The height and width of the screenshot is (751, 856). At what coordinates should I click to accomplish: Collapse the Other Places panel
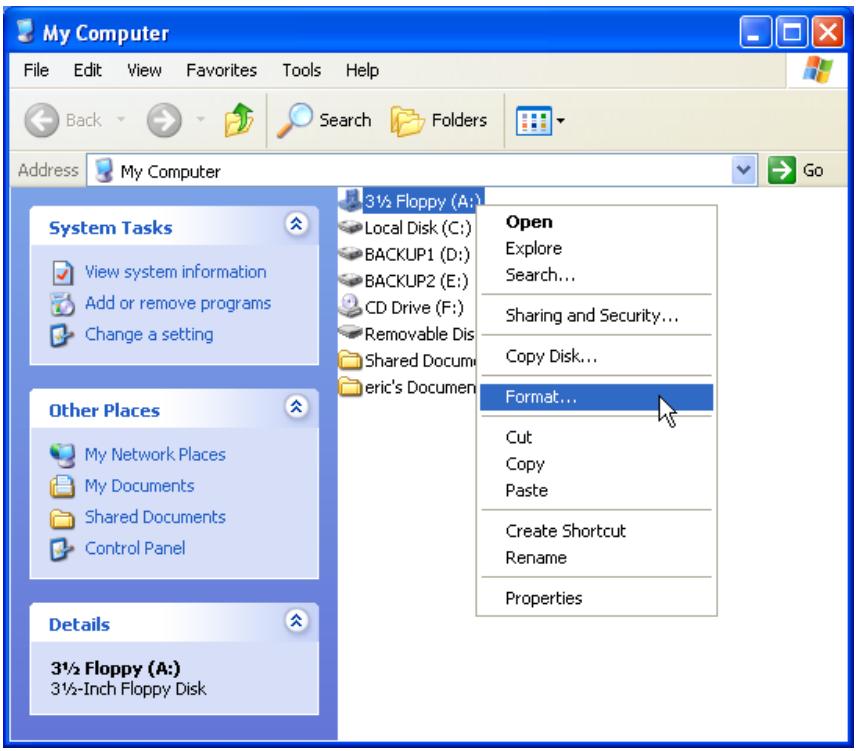(x=296, y=407)
